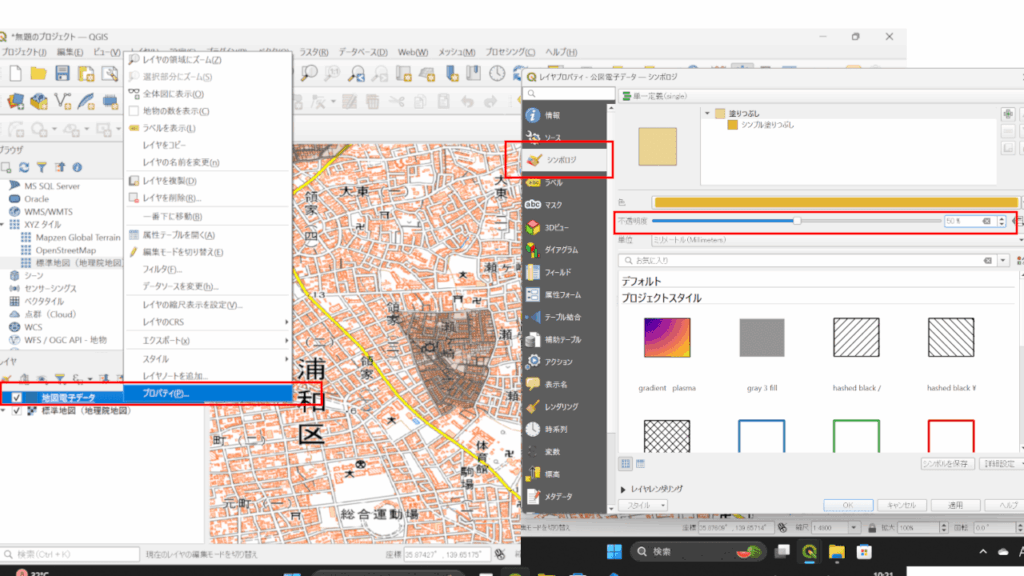Open the ラスタ menu in menu bar
Viewport: 1024px width, 576px height.
coord(314,52)
